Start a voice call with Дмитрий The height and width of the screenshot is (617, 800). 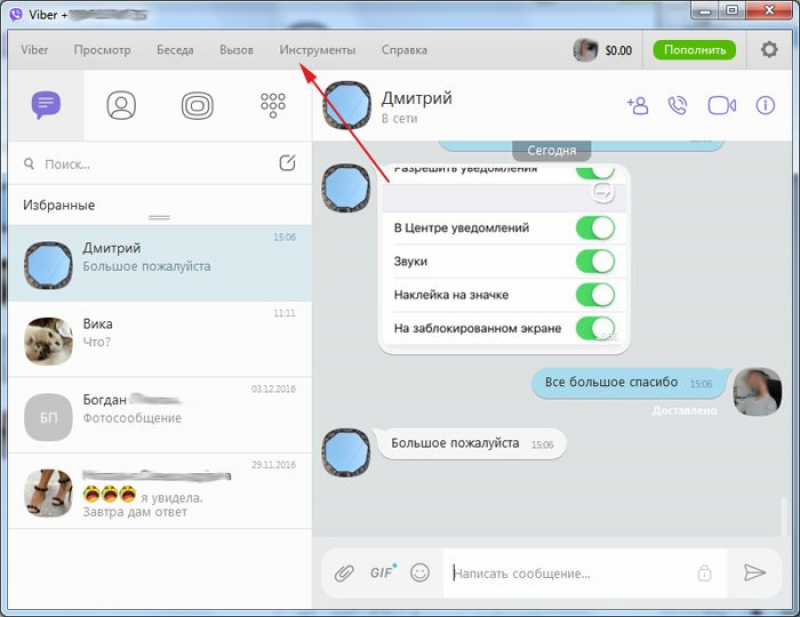coord(679,105)
